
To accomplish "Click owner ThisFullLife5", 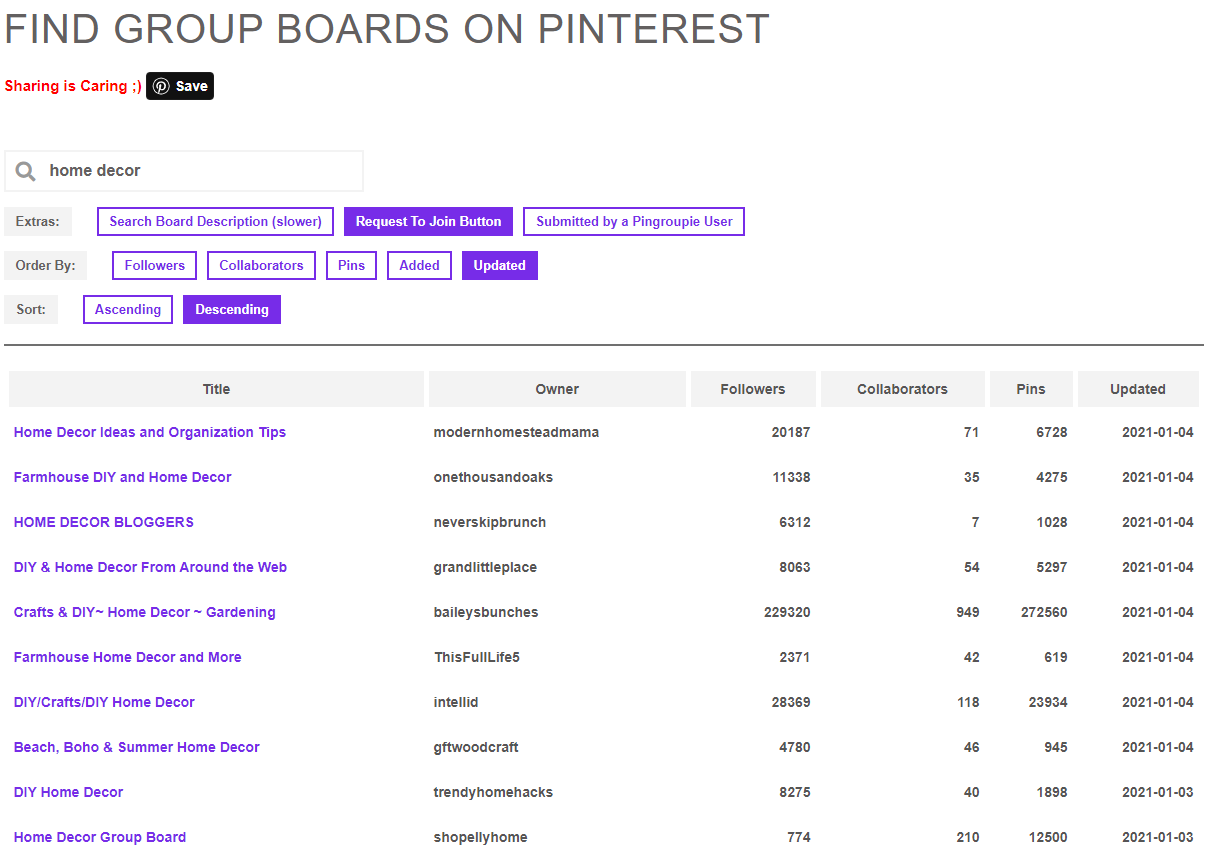I will [x=477, y=658].
